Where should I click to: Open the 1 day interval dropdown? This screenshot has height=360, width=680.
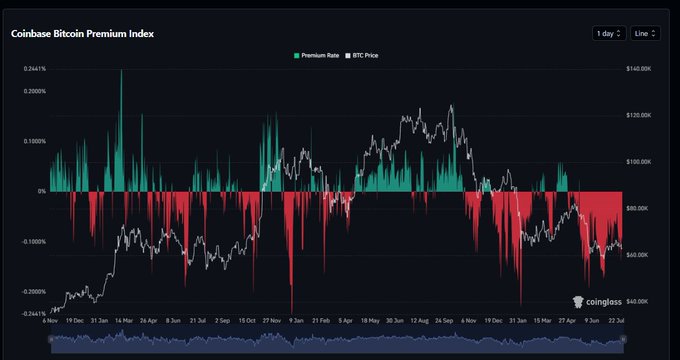(x=609, y=33)
